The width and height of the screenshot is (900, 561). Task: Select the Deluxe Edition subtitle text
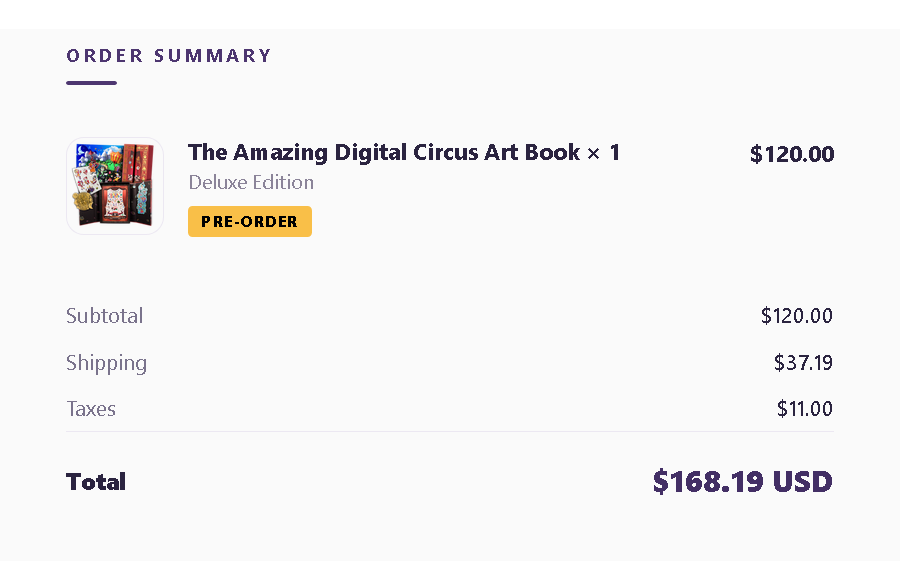coord(251,182)
